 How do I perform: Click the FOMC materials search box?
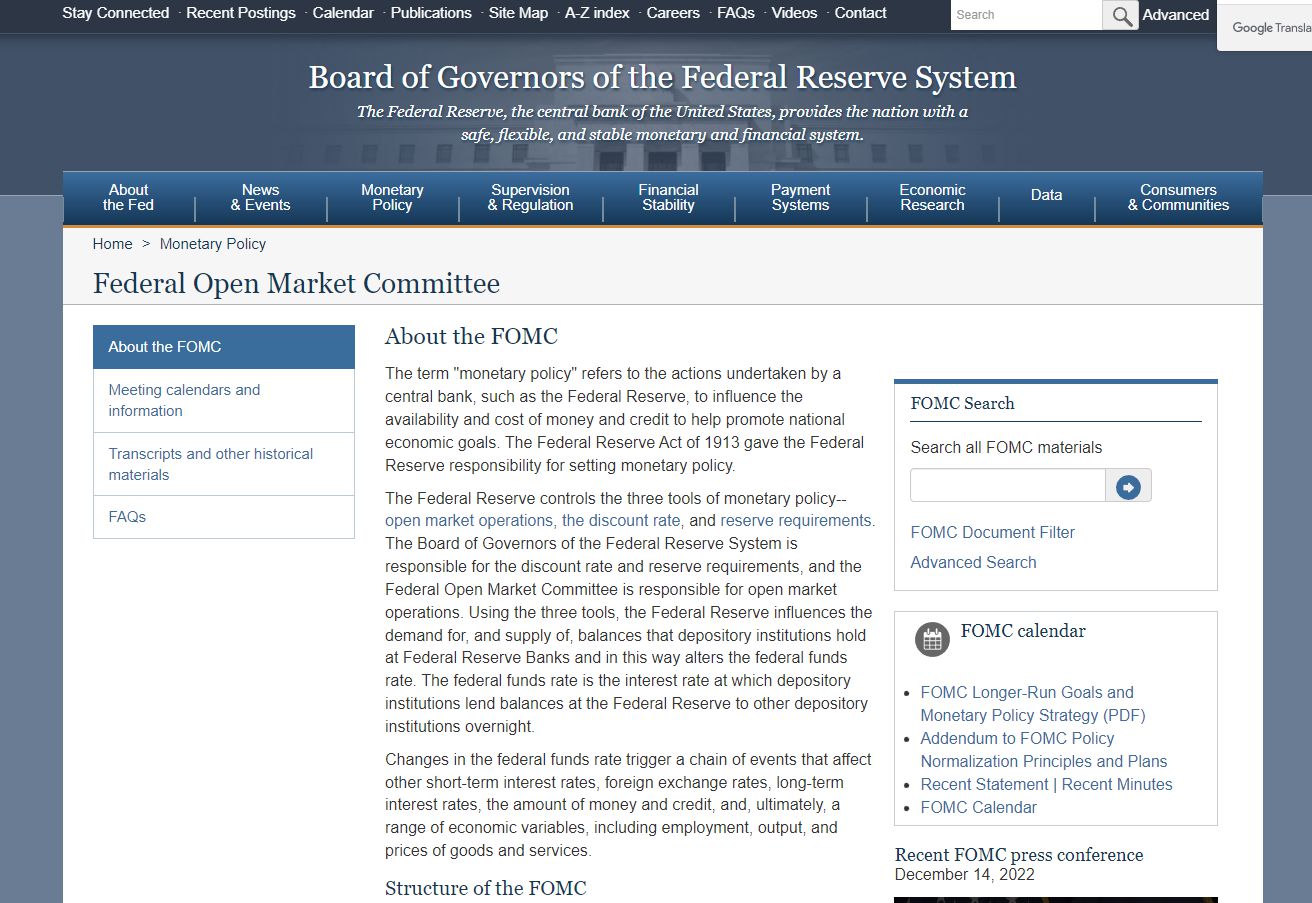tap(1007, 486)
